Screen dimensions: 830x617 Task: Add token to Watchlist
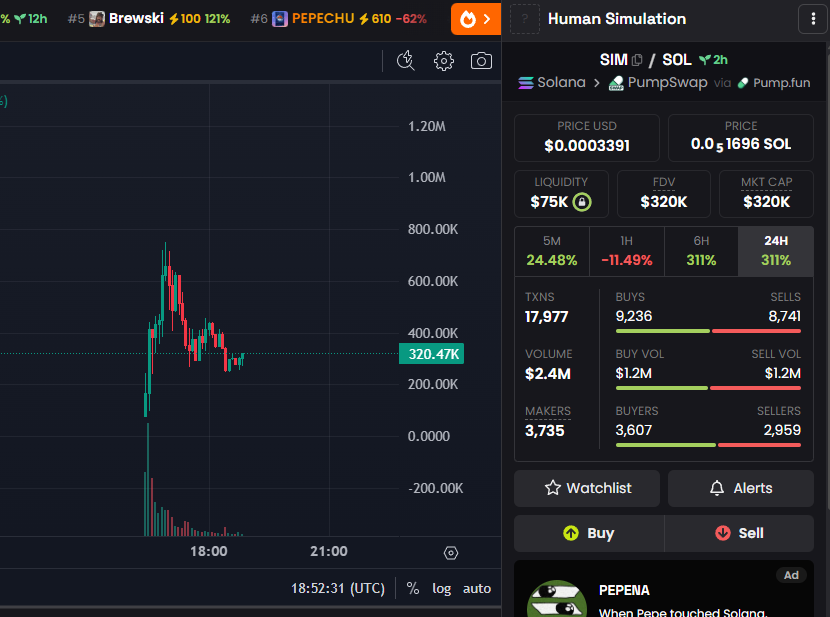[x=587, y=488]
